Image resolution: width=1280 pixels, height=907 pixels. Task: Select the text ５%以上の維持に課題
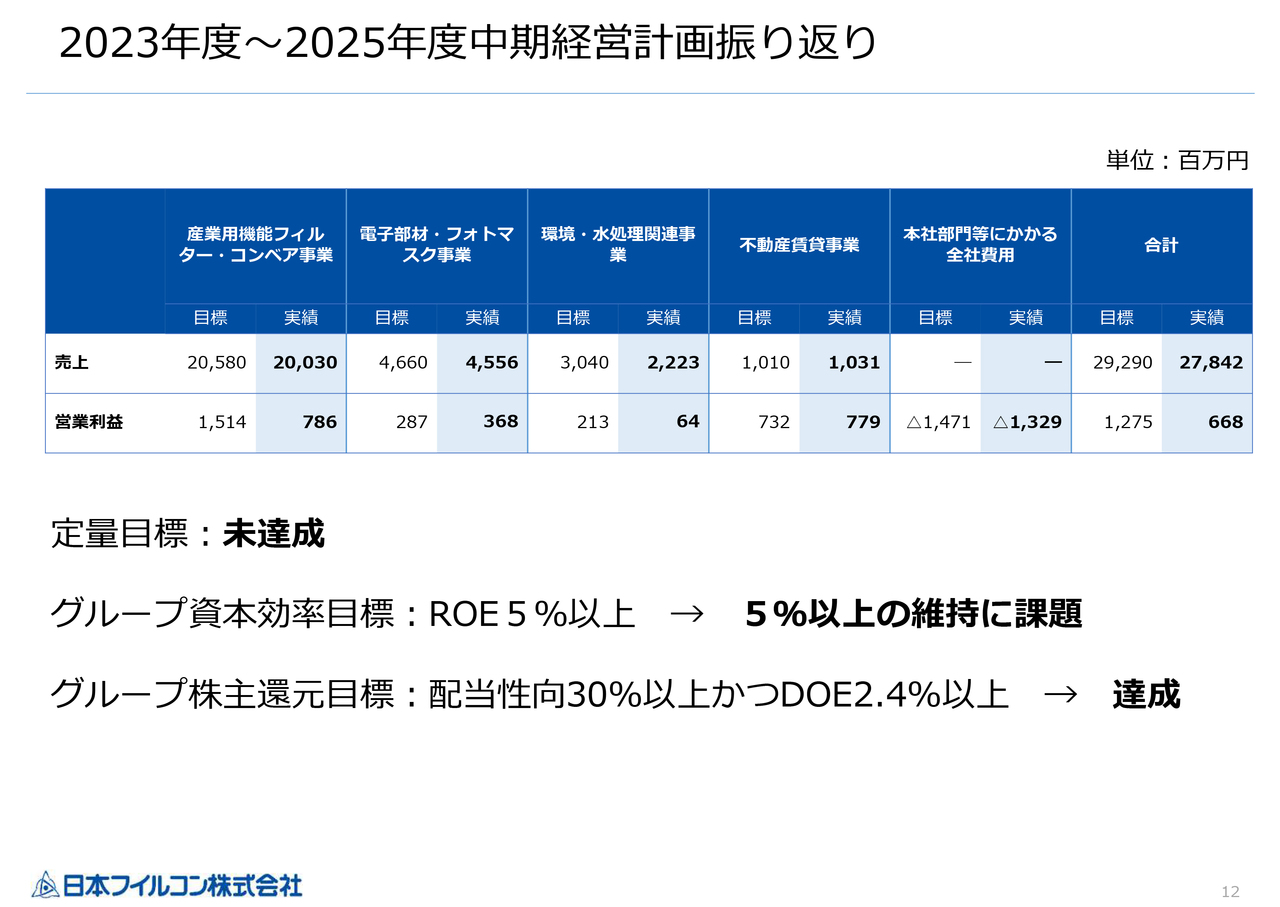pos(913,614)
